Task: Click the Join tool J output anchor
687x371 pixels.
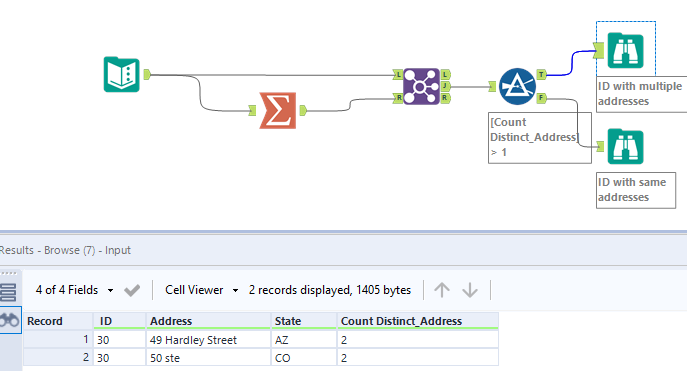Action: [445, 86]
